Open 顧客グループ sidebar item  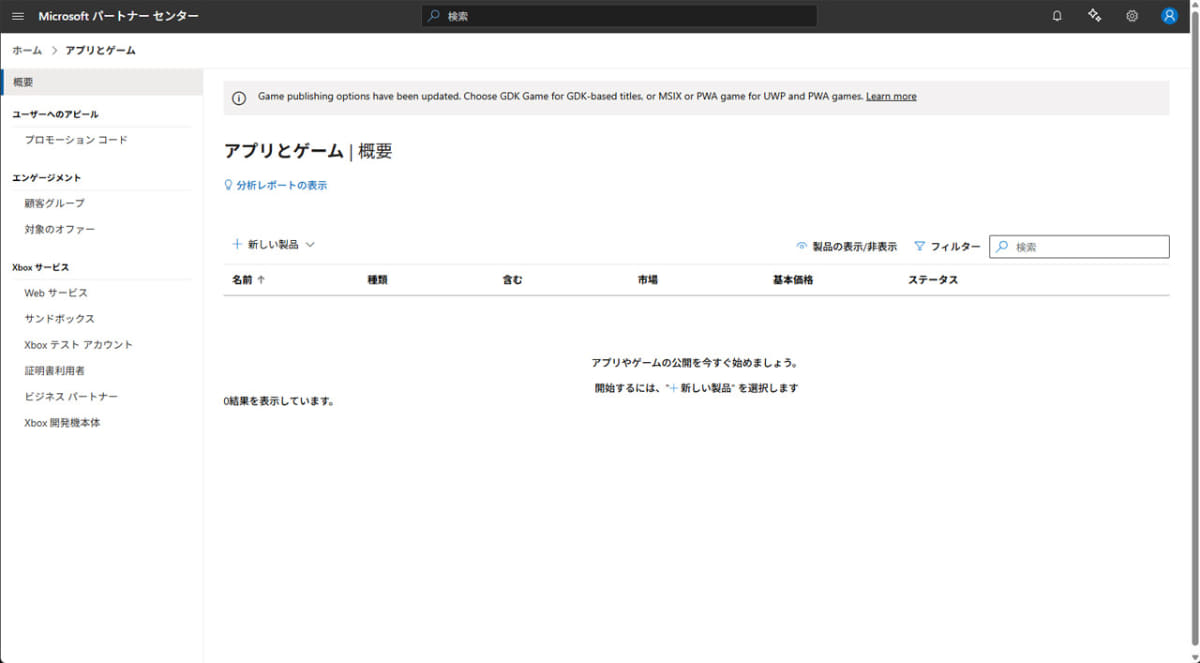(54, 203)
